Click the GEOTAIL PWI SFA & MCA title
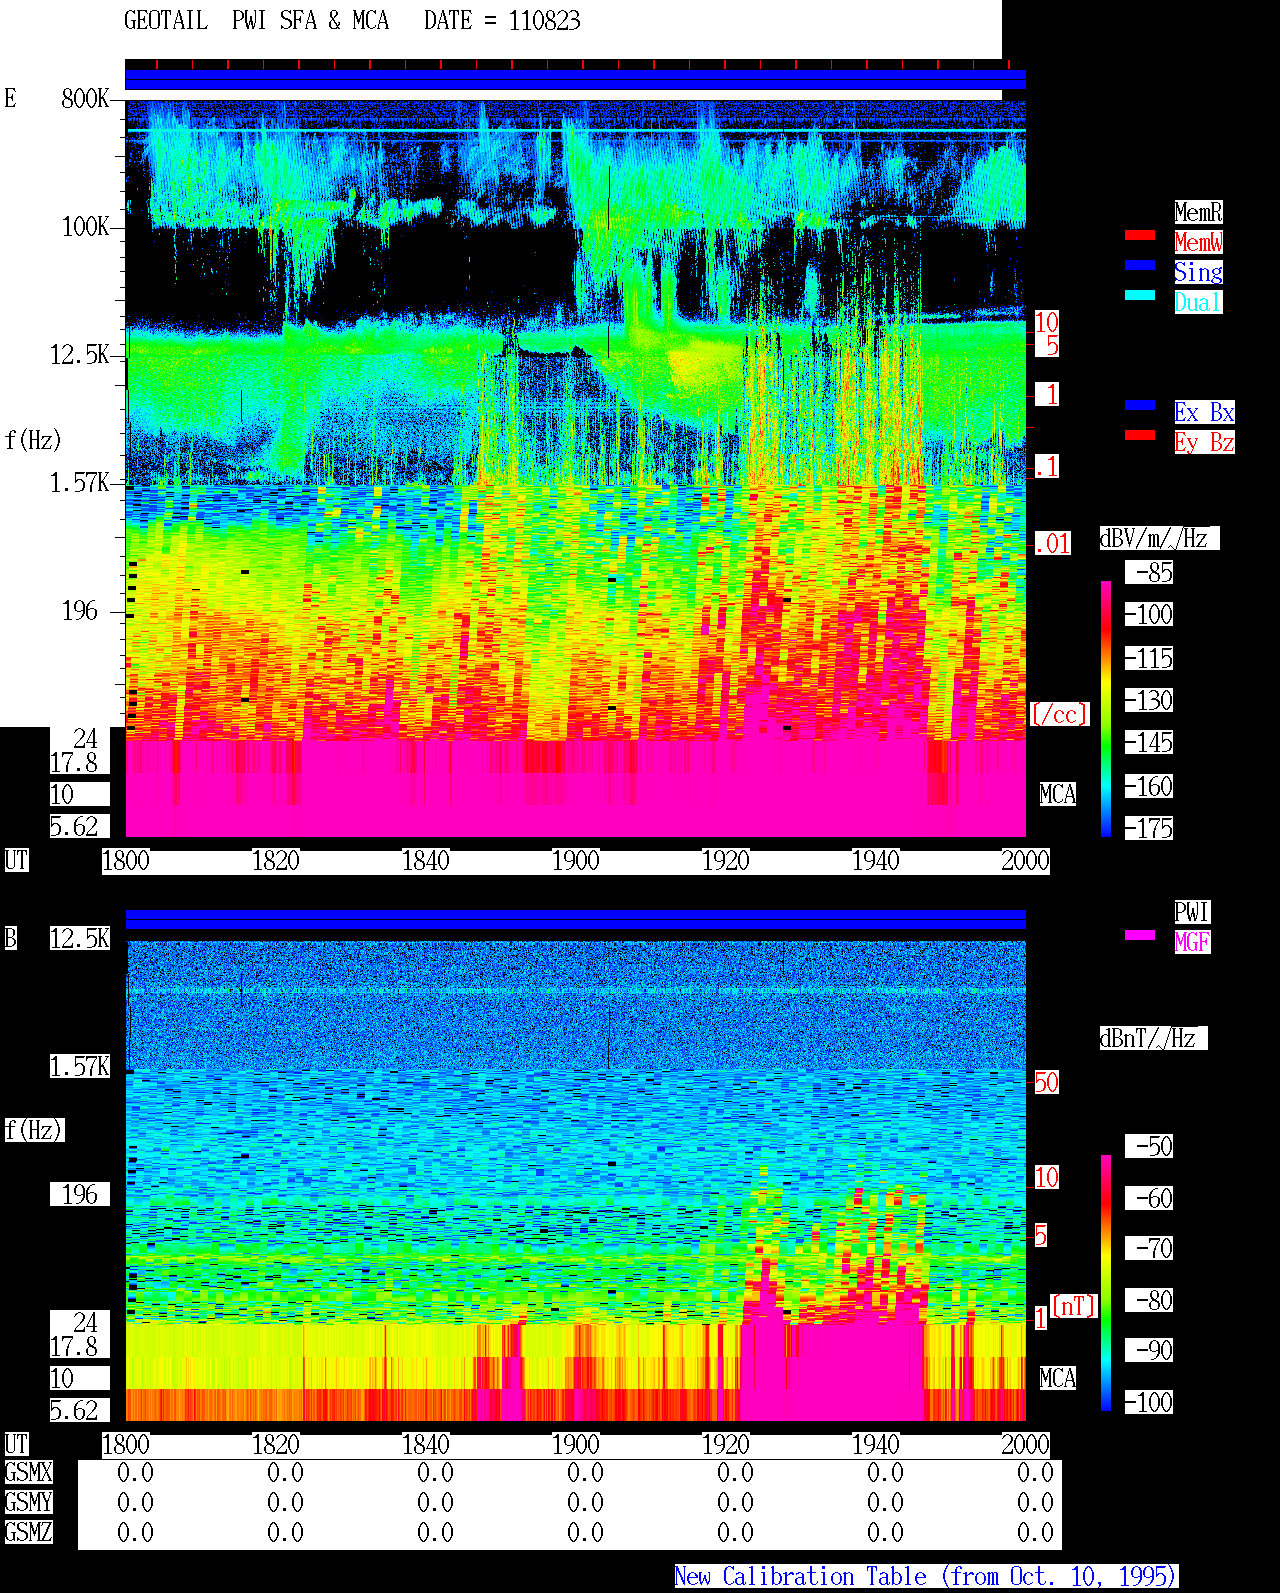Screen dimensions: 1280x1593 pos(256,21)
